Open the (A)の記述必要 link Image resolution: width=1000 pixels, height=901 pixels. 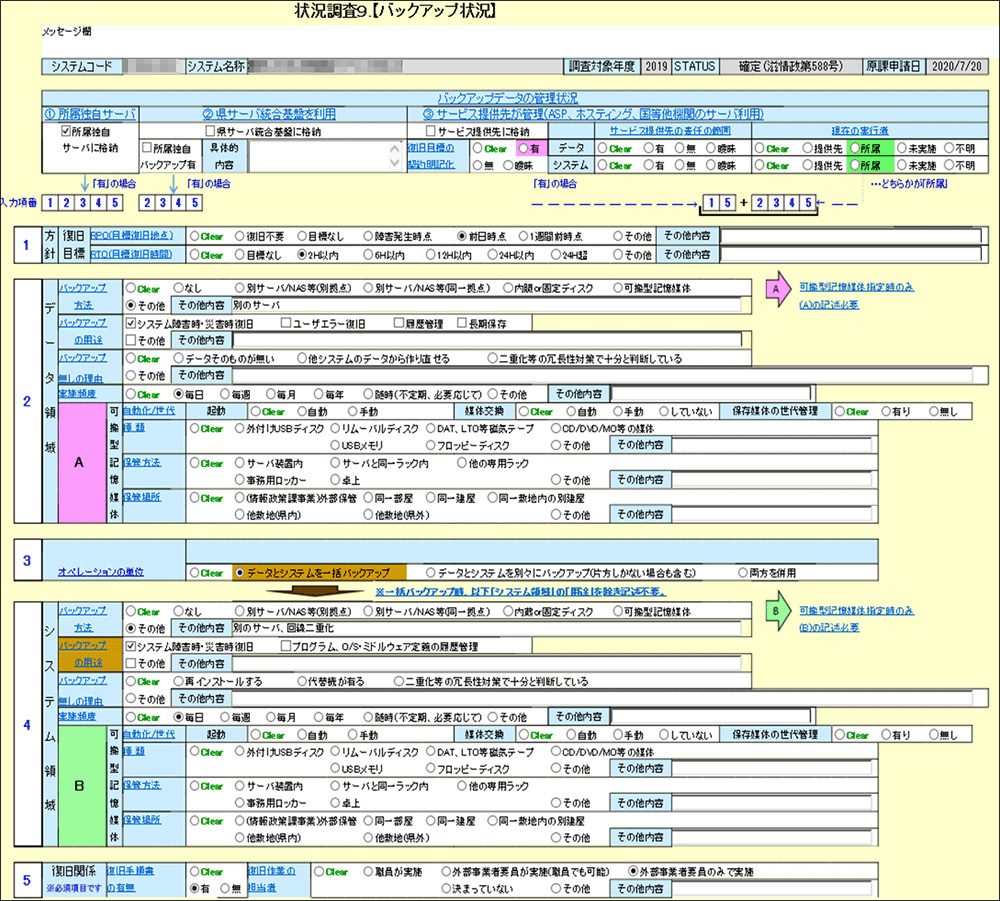pyautogui.click(x=829, y=305)
